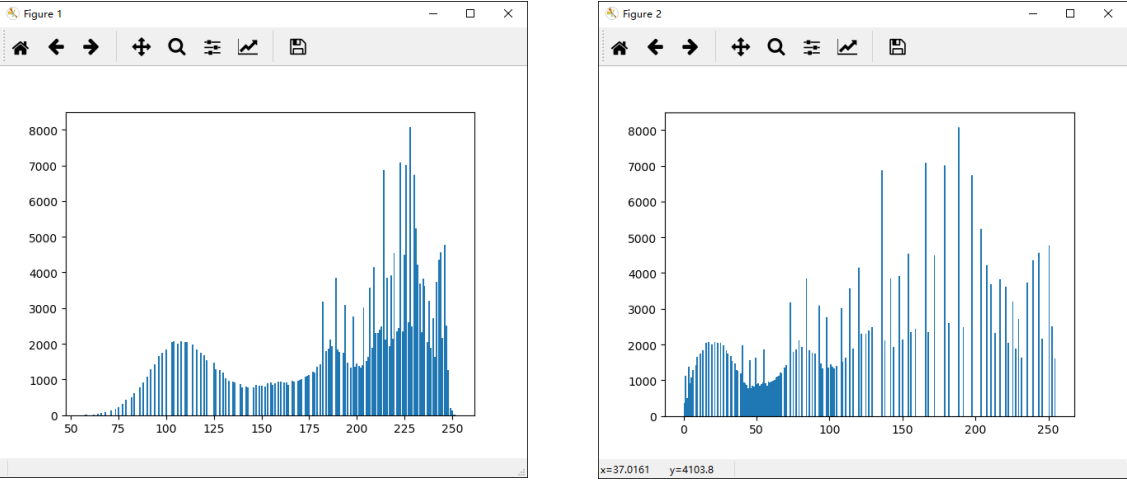Activate Zoom-to-rectangle tool in Figure 2
This screenshot has height=480, width=1127.
click(x=776, y=47)
